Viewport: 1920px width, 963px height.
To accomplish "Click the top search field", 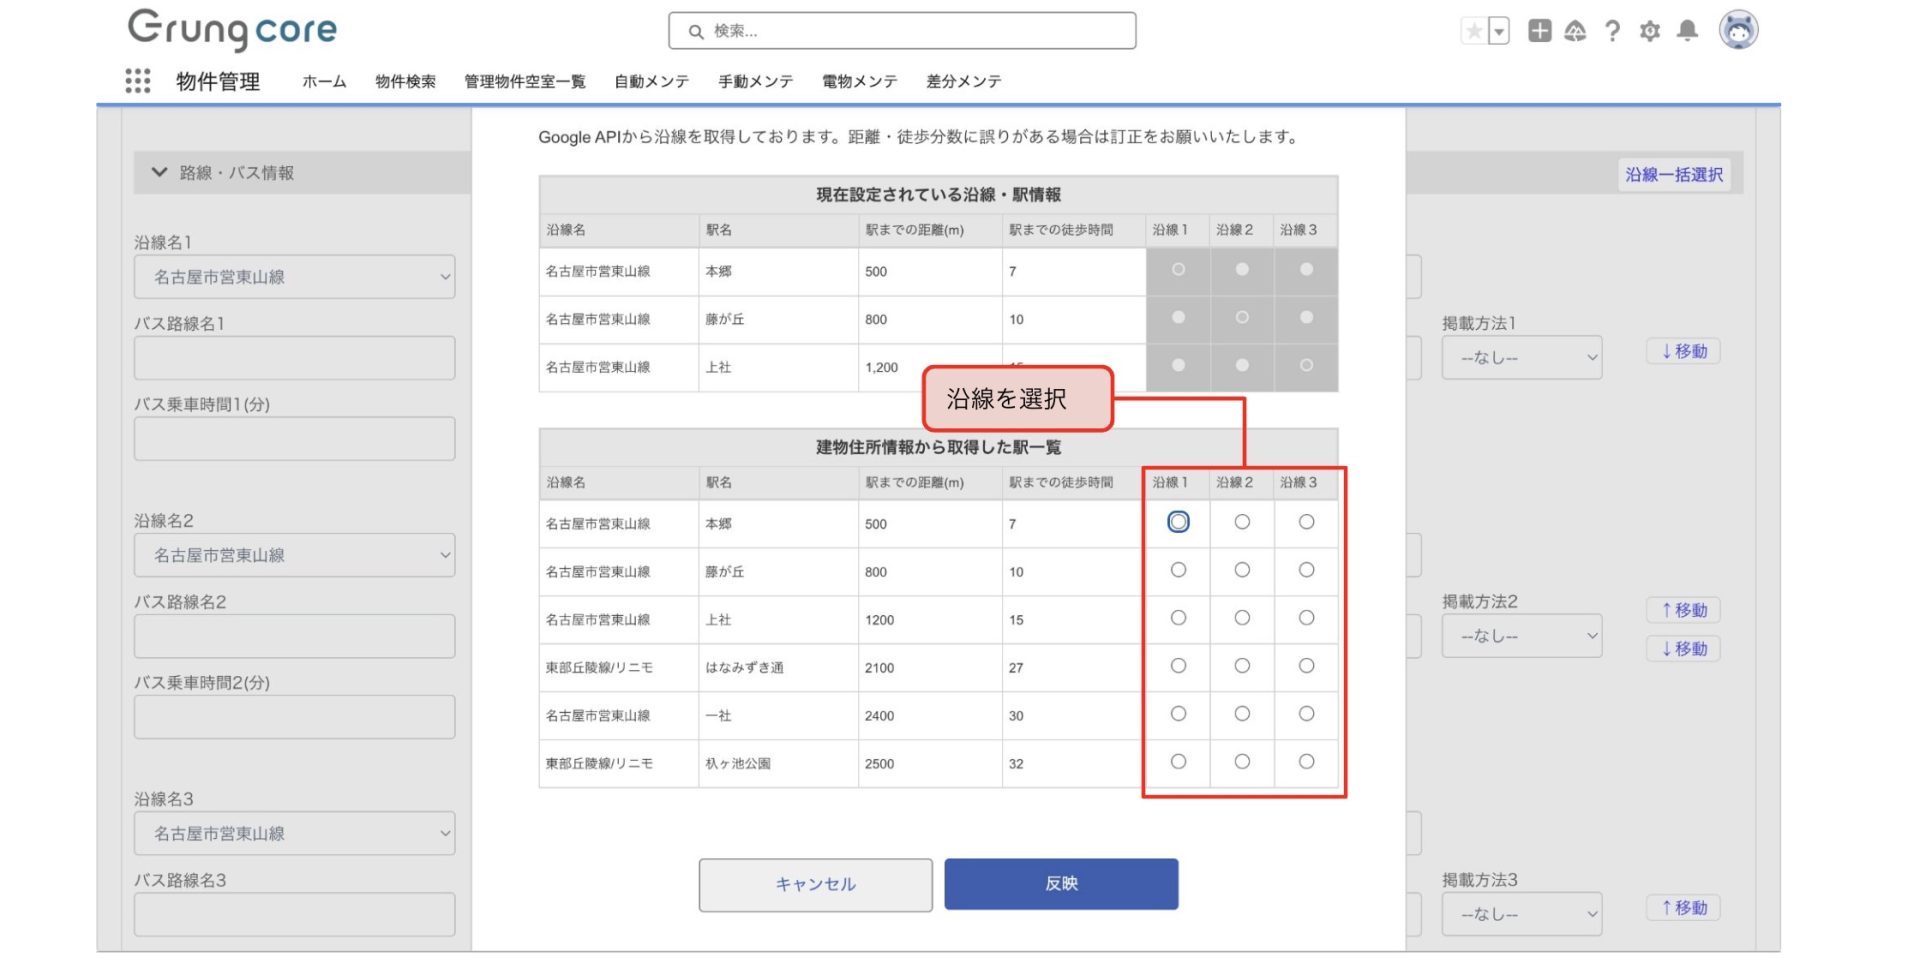I will tap(902, 31).
